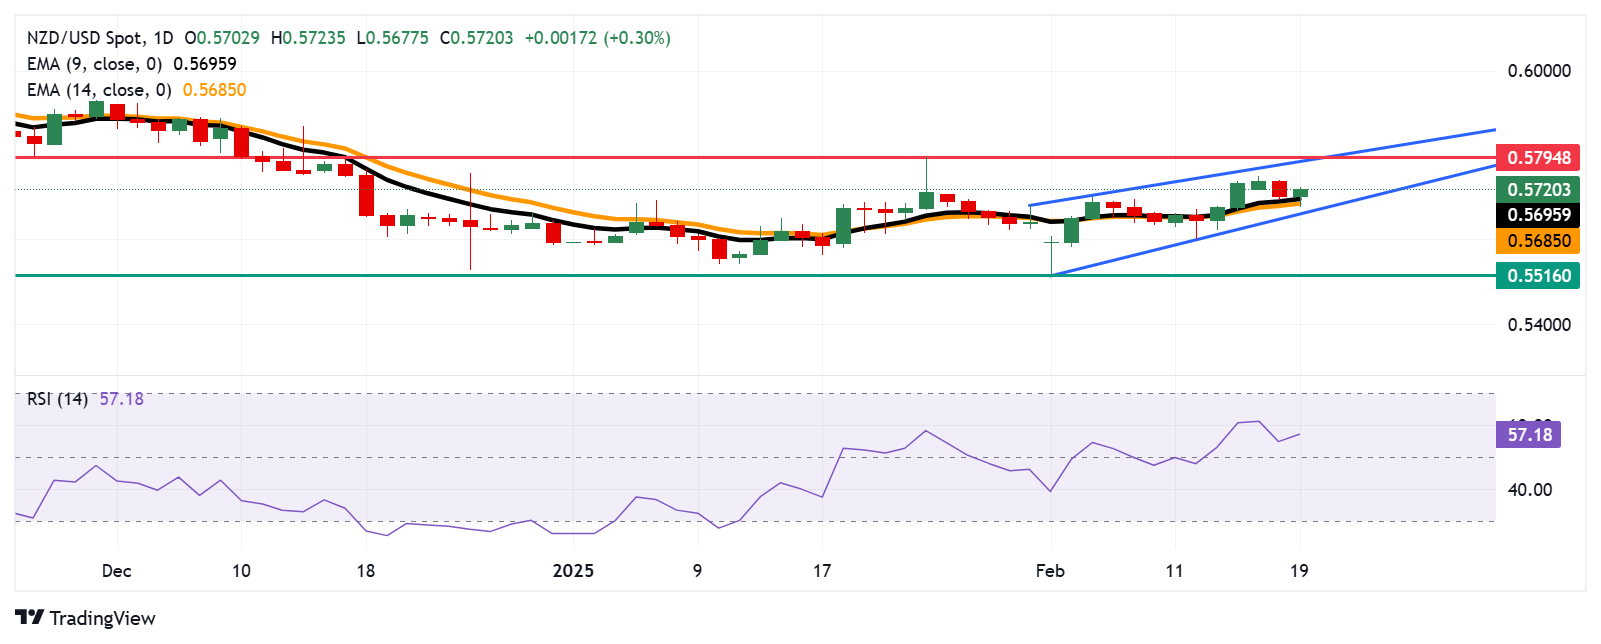Click the TradingView brand text
1601x644 pixels.
point(102,618)
